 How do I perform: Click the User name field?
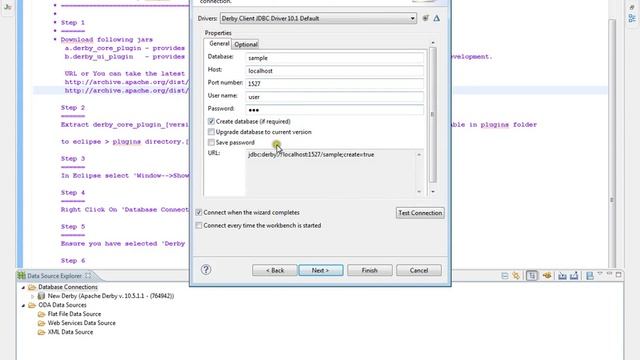tap(334, 97)
